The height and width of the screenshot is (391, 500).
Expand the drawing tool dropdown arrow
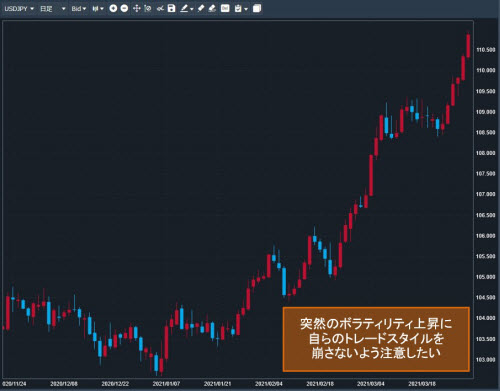click(192, 9)
